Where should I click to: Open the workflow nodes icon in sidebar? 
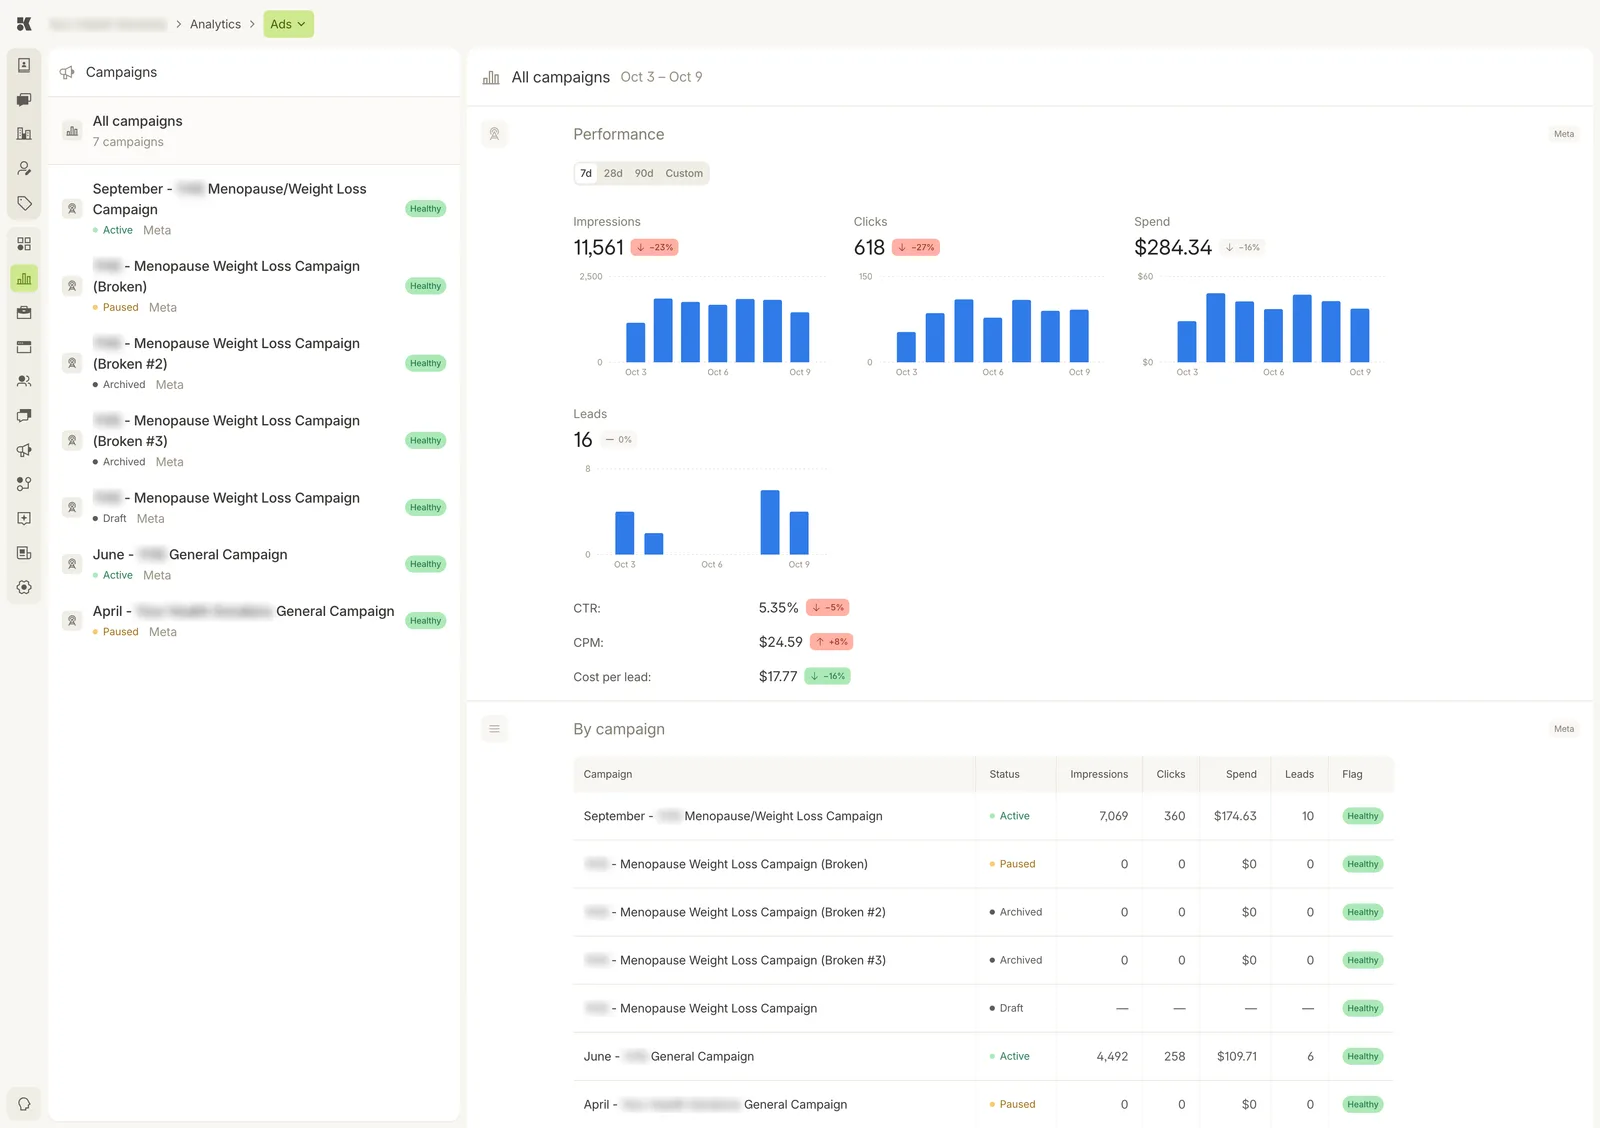click(24, 484)
